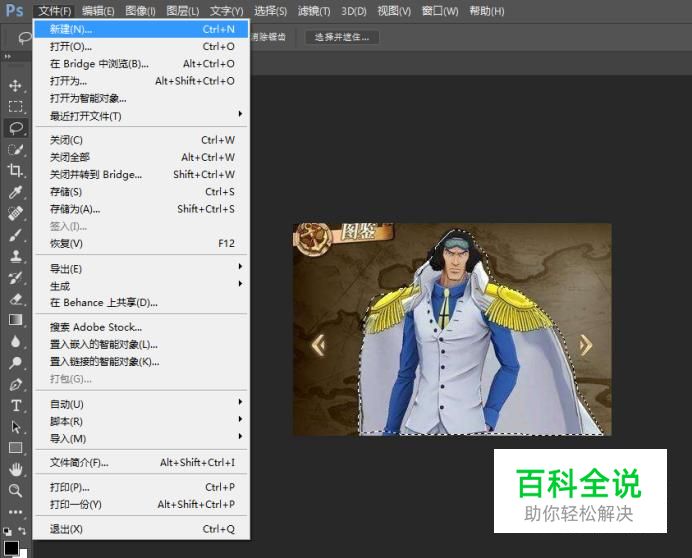Image resolution: width=692 pixels, height=558 pixels.
Task: Swap foreground and background colors
Action: click(22, 530)
